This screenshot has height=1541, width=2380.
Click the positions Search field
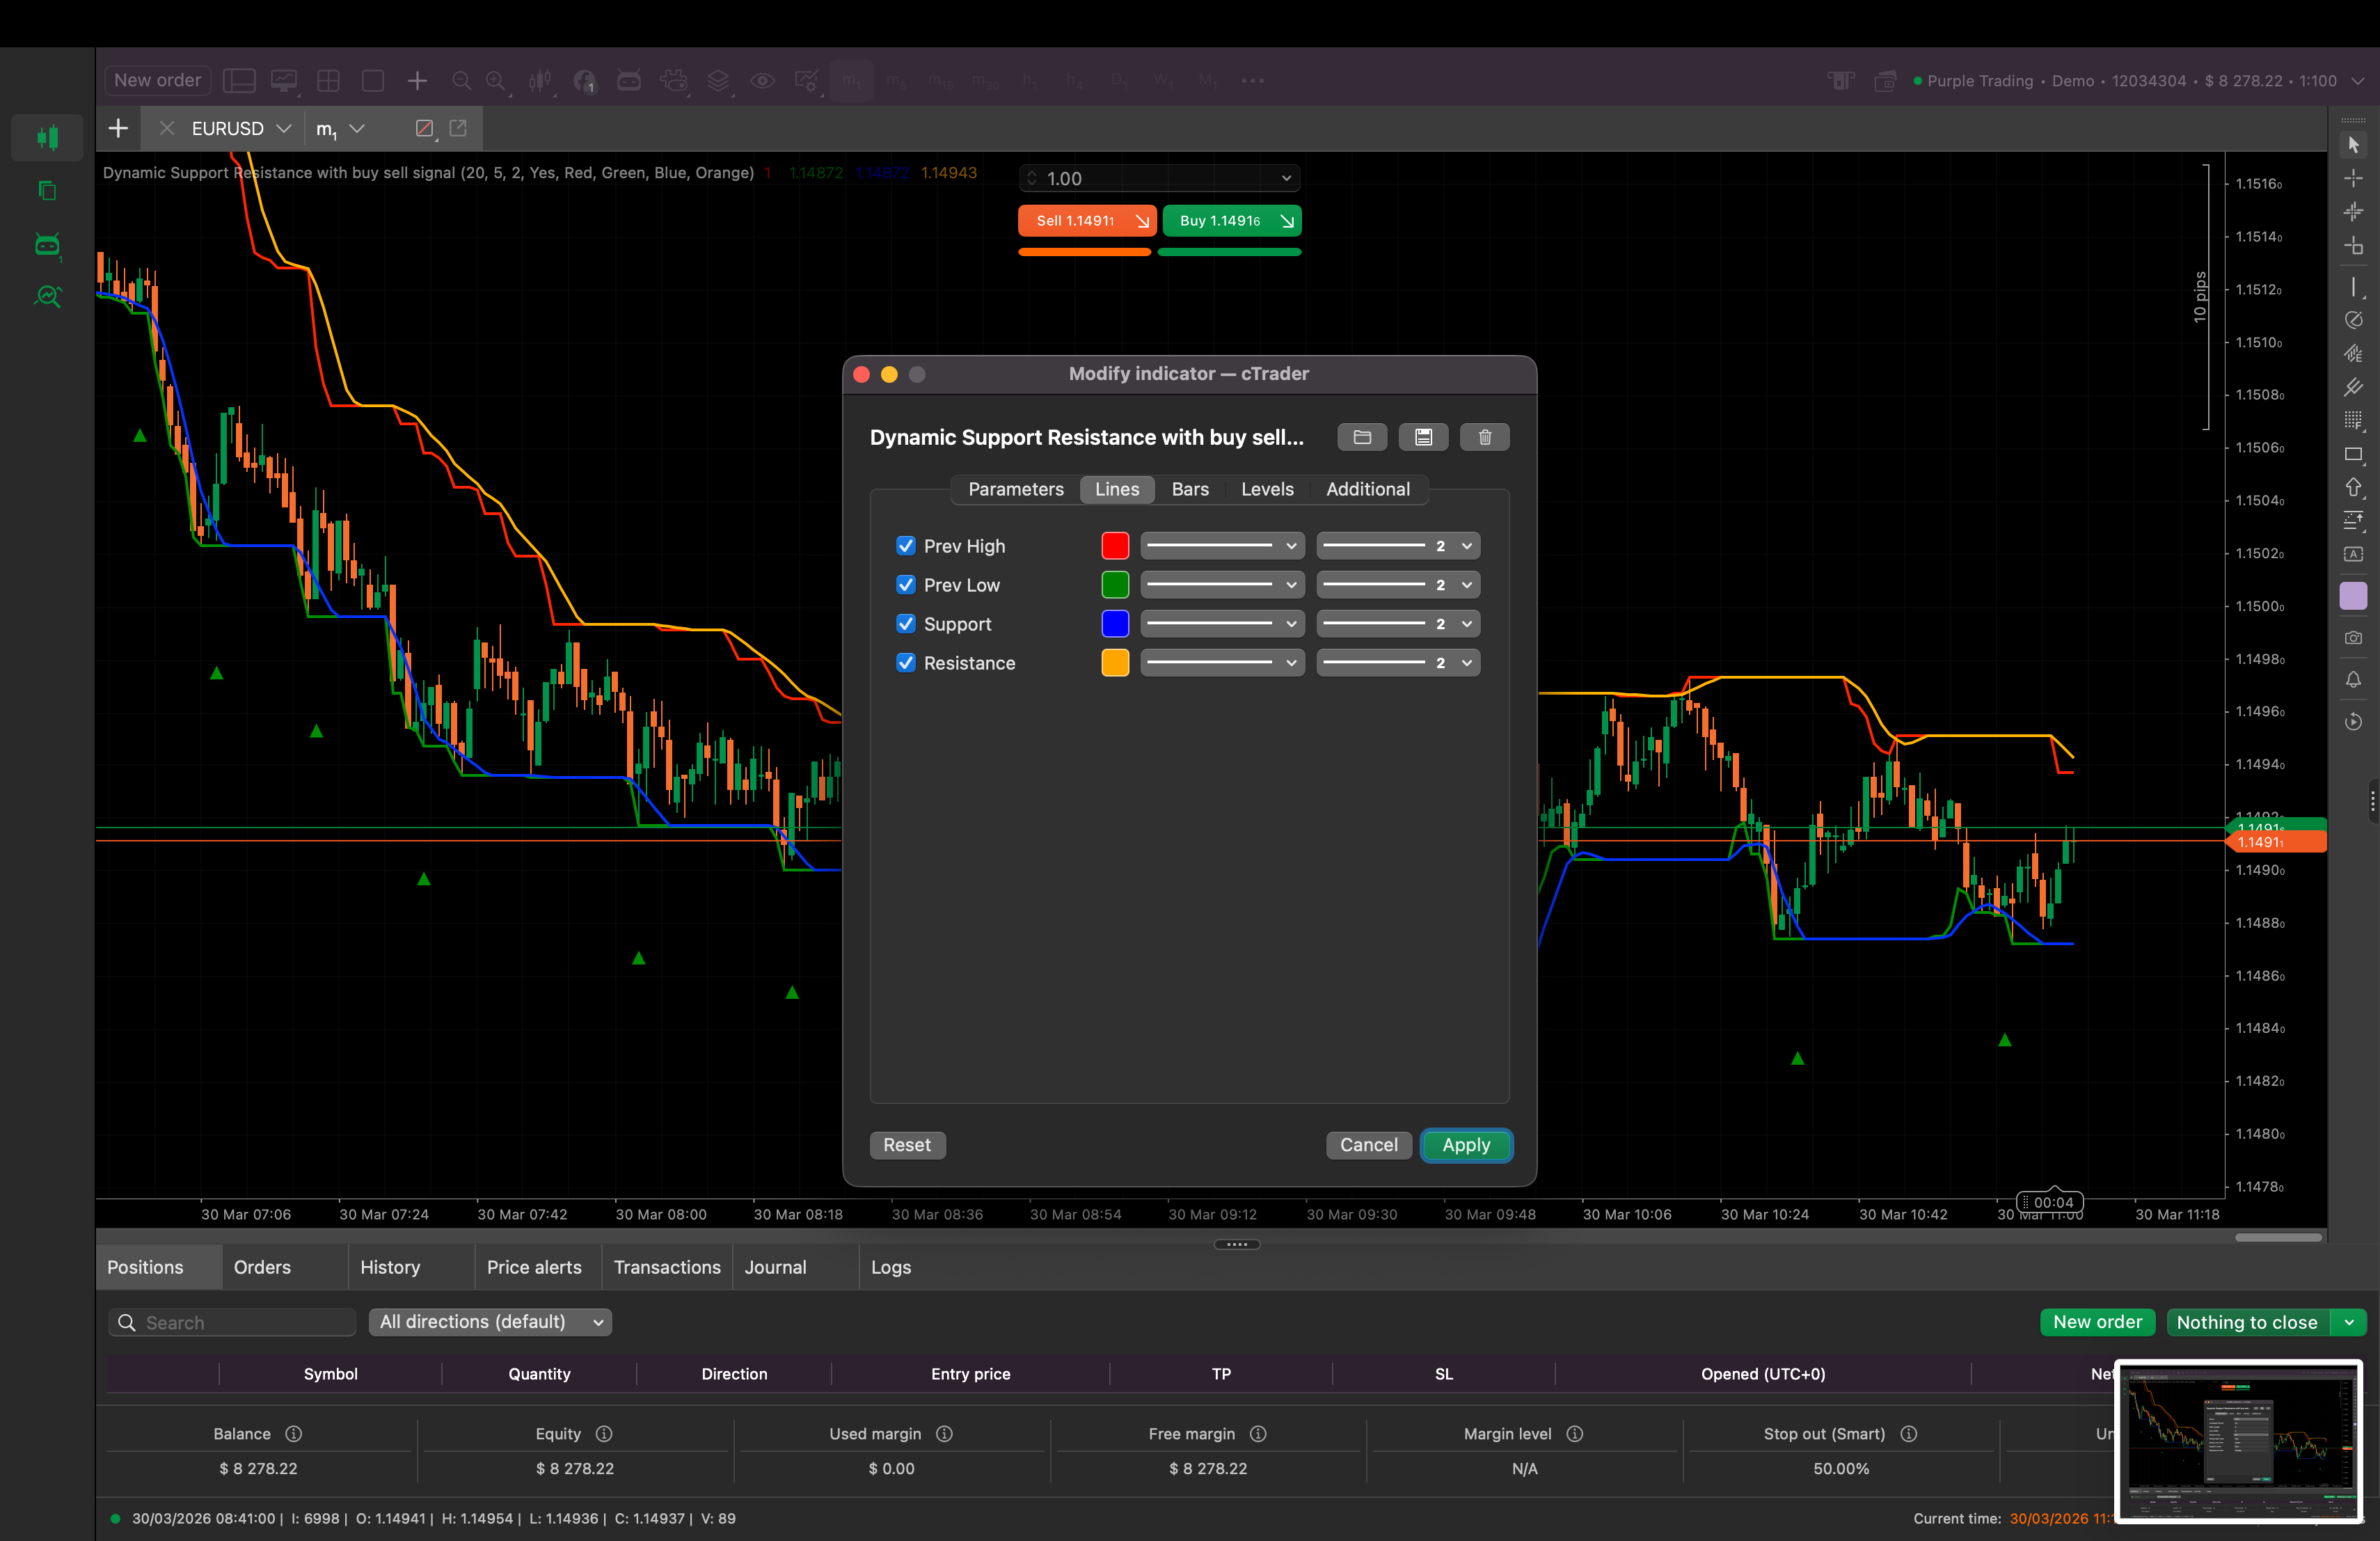point(232,1322)
